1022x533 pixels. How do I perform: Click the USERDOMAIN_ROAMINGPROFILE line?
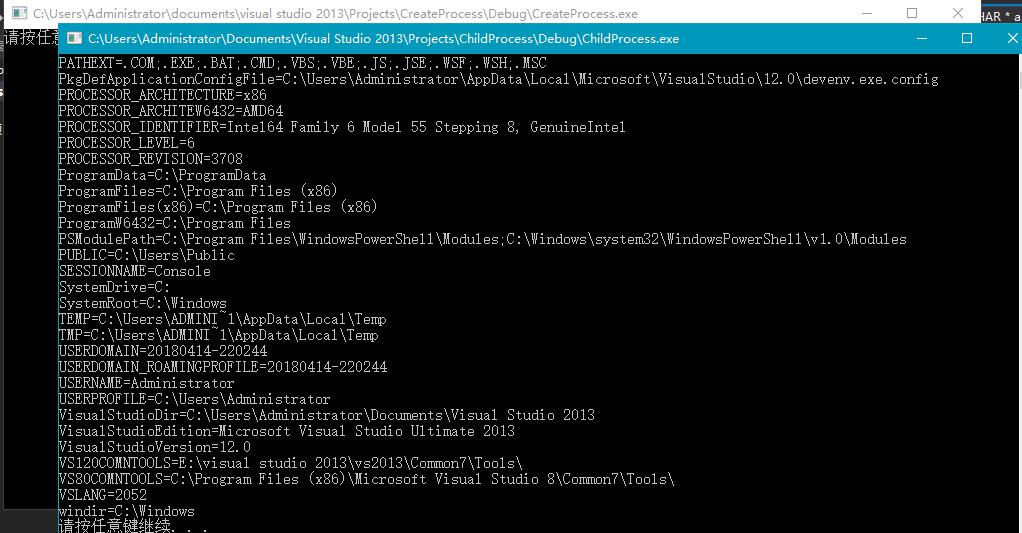pyautogui.click(x=223, y=367)
